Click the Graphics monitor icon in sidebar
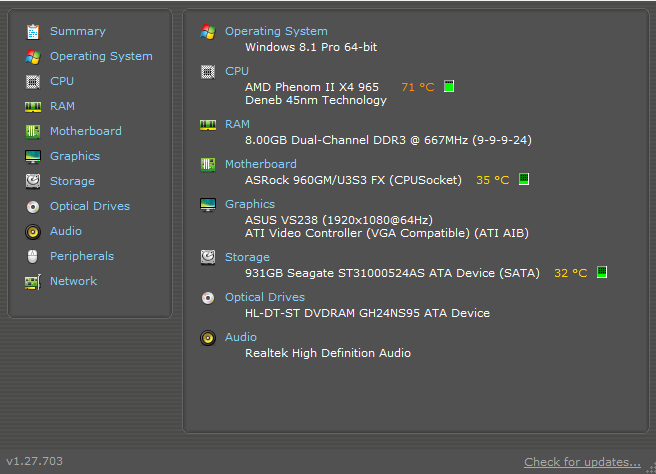The image size is (656, 474). tap(33, 156)
